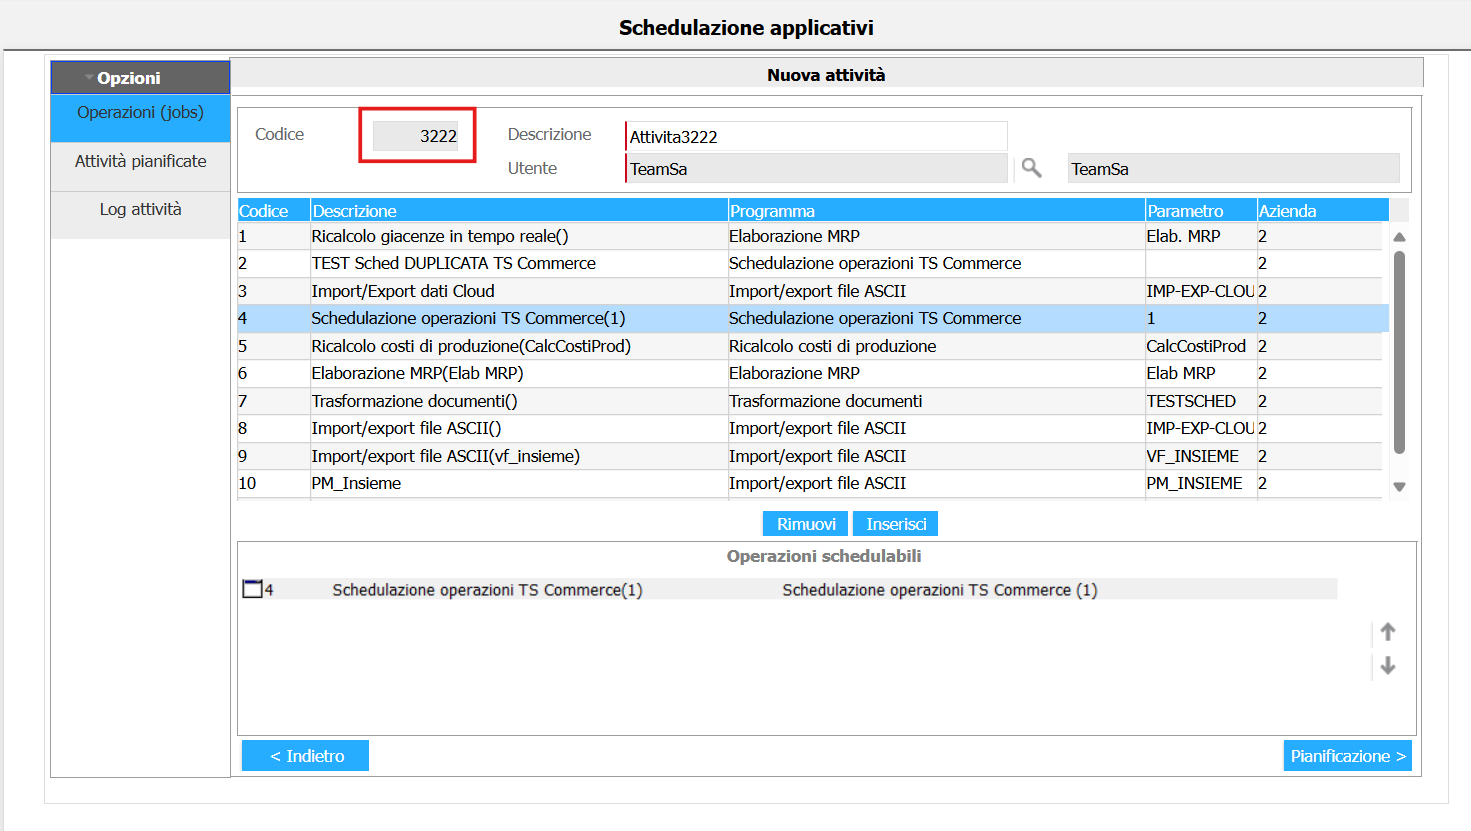Proceed with the Pianificazione button
The image size is (1471, 831).
click(1347, 756)
